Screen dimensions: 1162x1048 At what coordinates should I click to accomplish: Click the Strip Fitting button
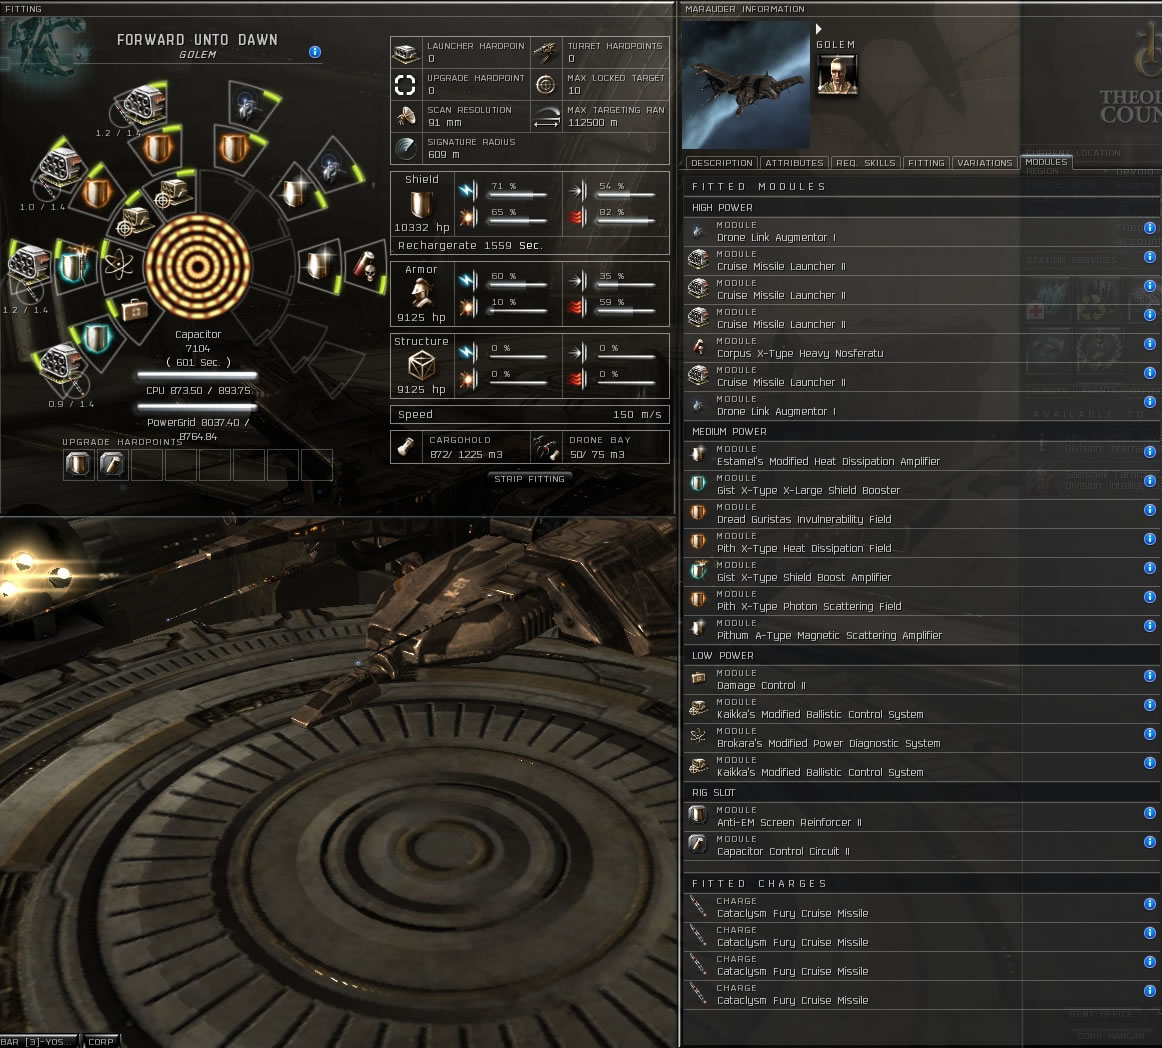529,479
